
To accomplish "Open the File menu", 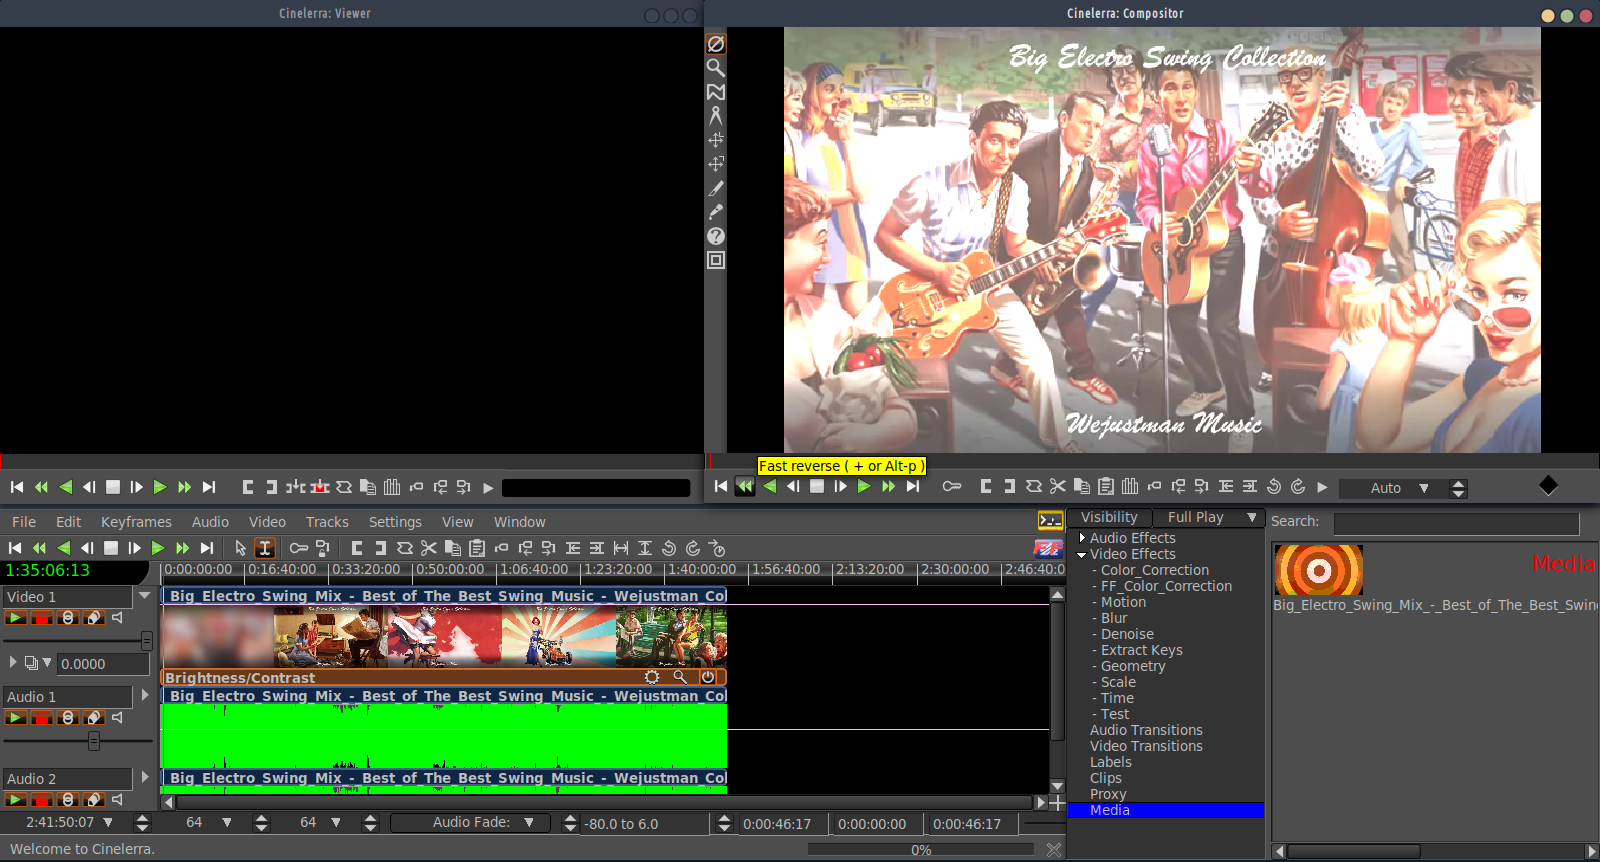I will pyautogui.click(x=24, y=522).
